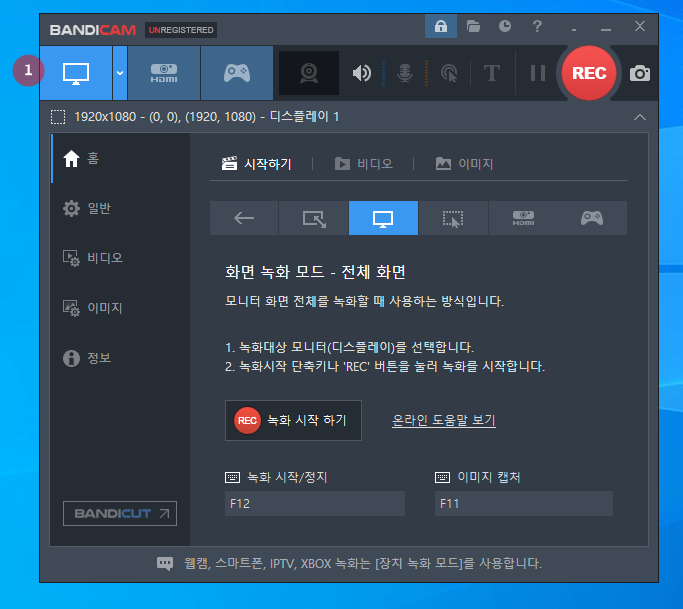Click the 화면 녹화 모드 - 전체 화면 heading
Image resolution: width=683 pixels, height=609 pixels.
pos(315,272)
